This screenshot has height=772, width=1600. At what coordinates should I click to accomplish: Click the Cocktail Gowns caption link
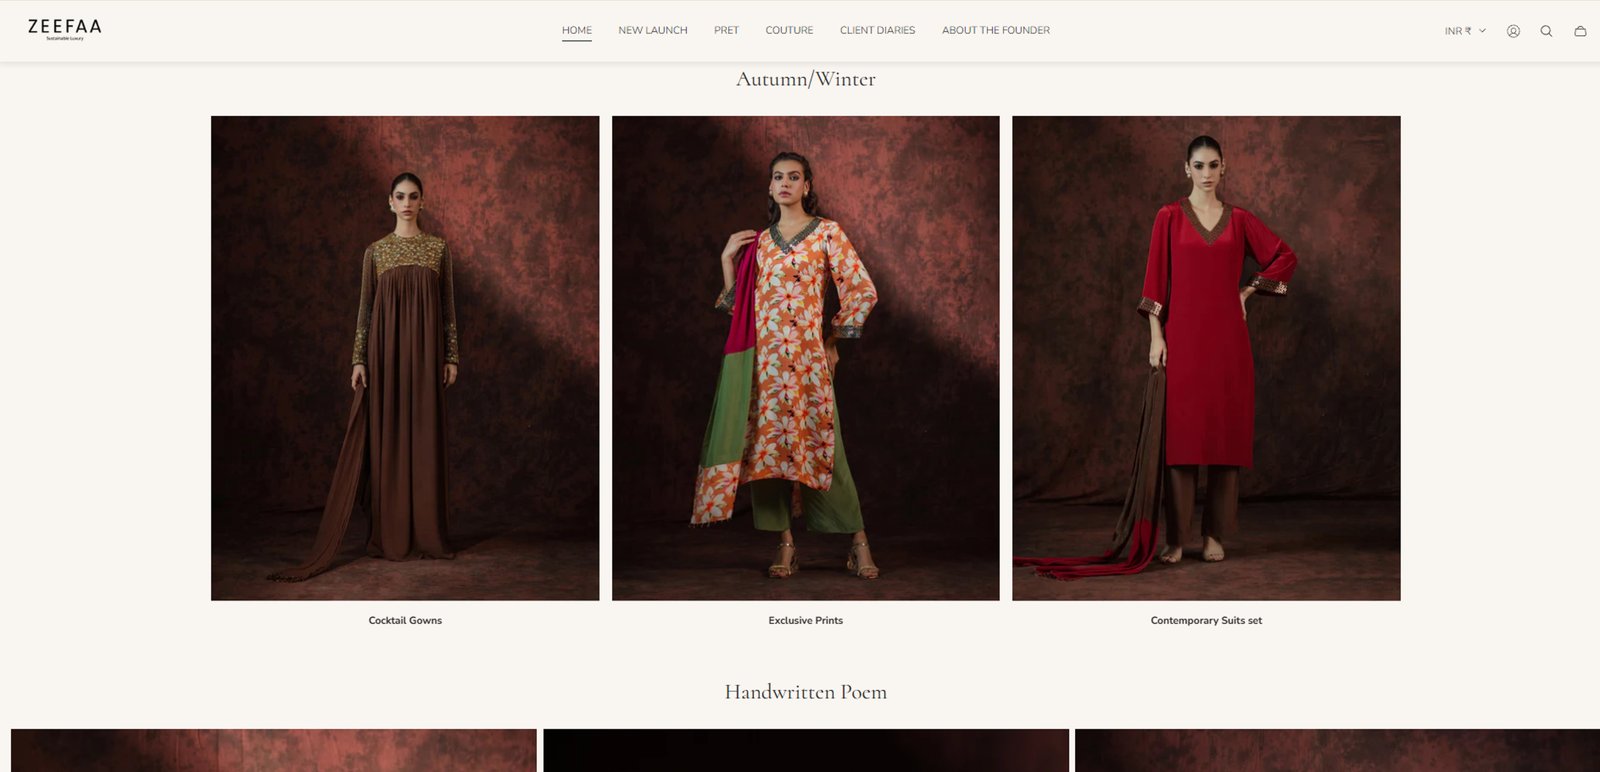(x=405, y=621)
